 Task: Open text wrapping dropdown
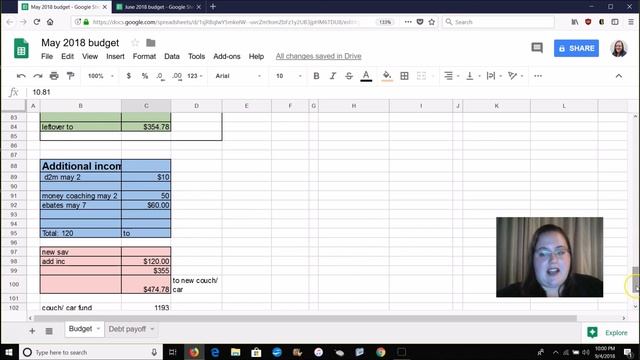coord(494,76)
